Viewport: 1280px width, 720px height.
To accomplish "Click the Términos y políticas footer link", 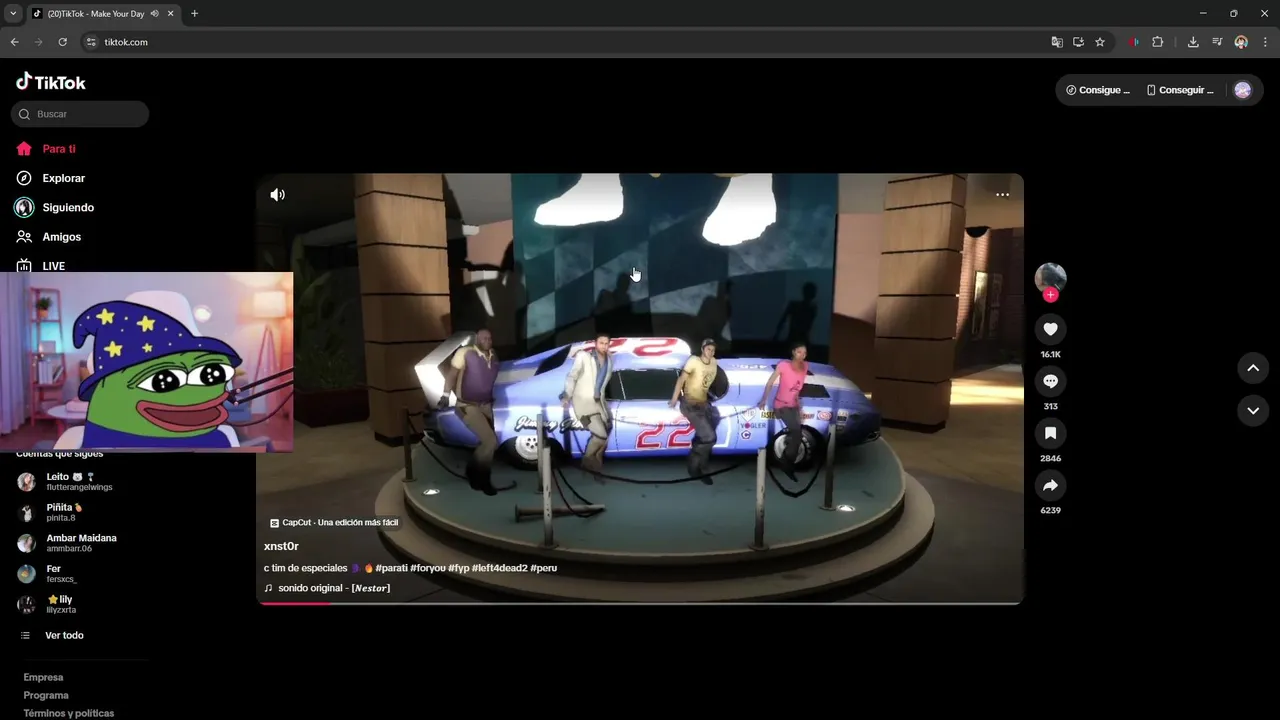I will [69, 713].
